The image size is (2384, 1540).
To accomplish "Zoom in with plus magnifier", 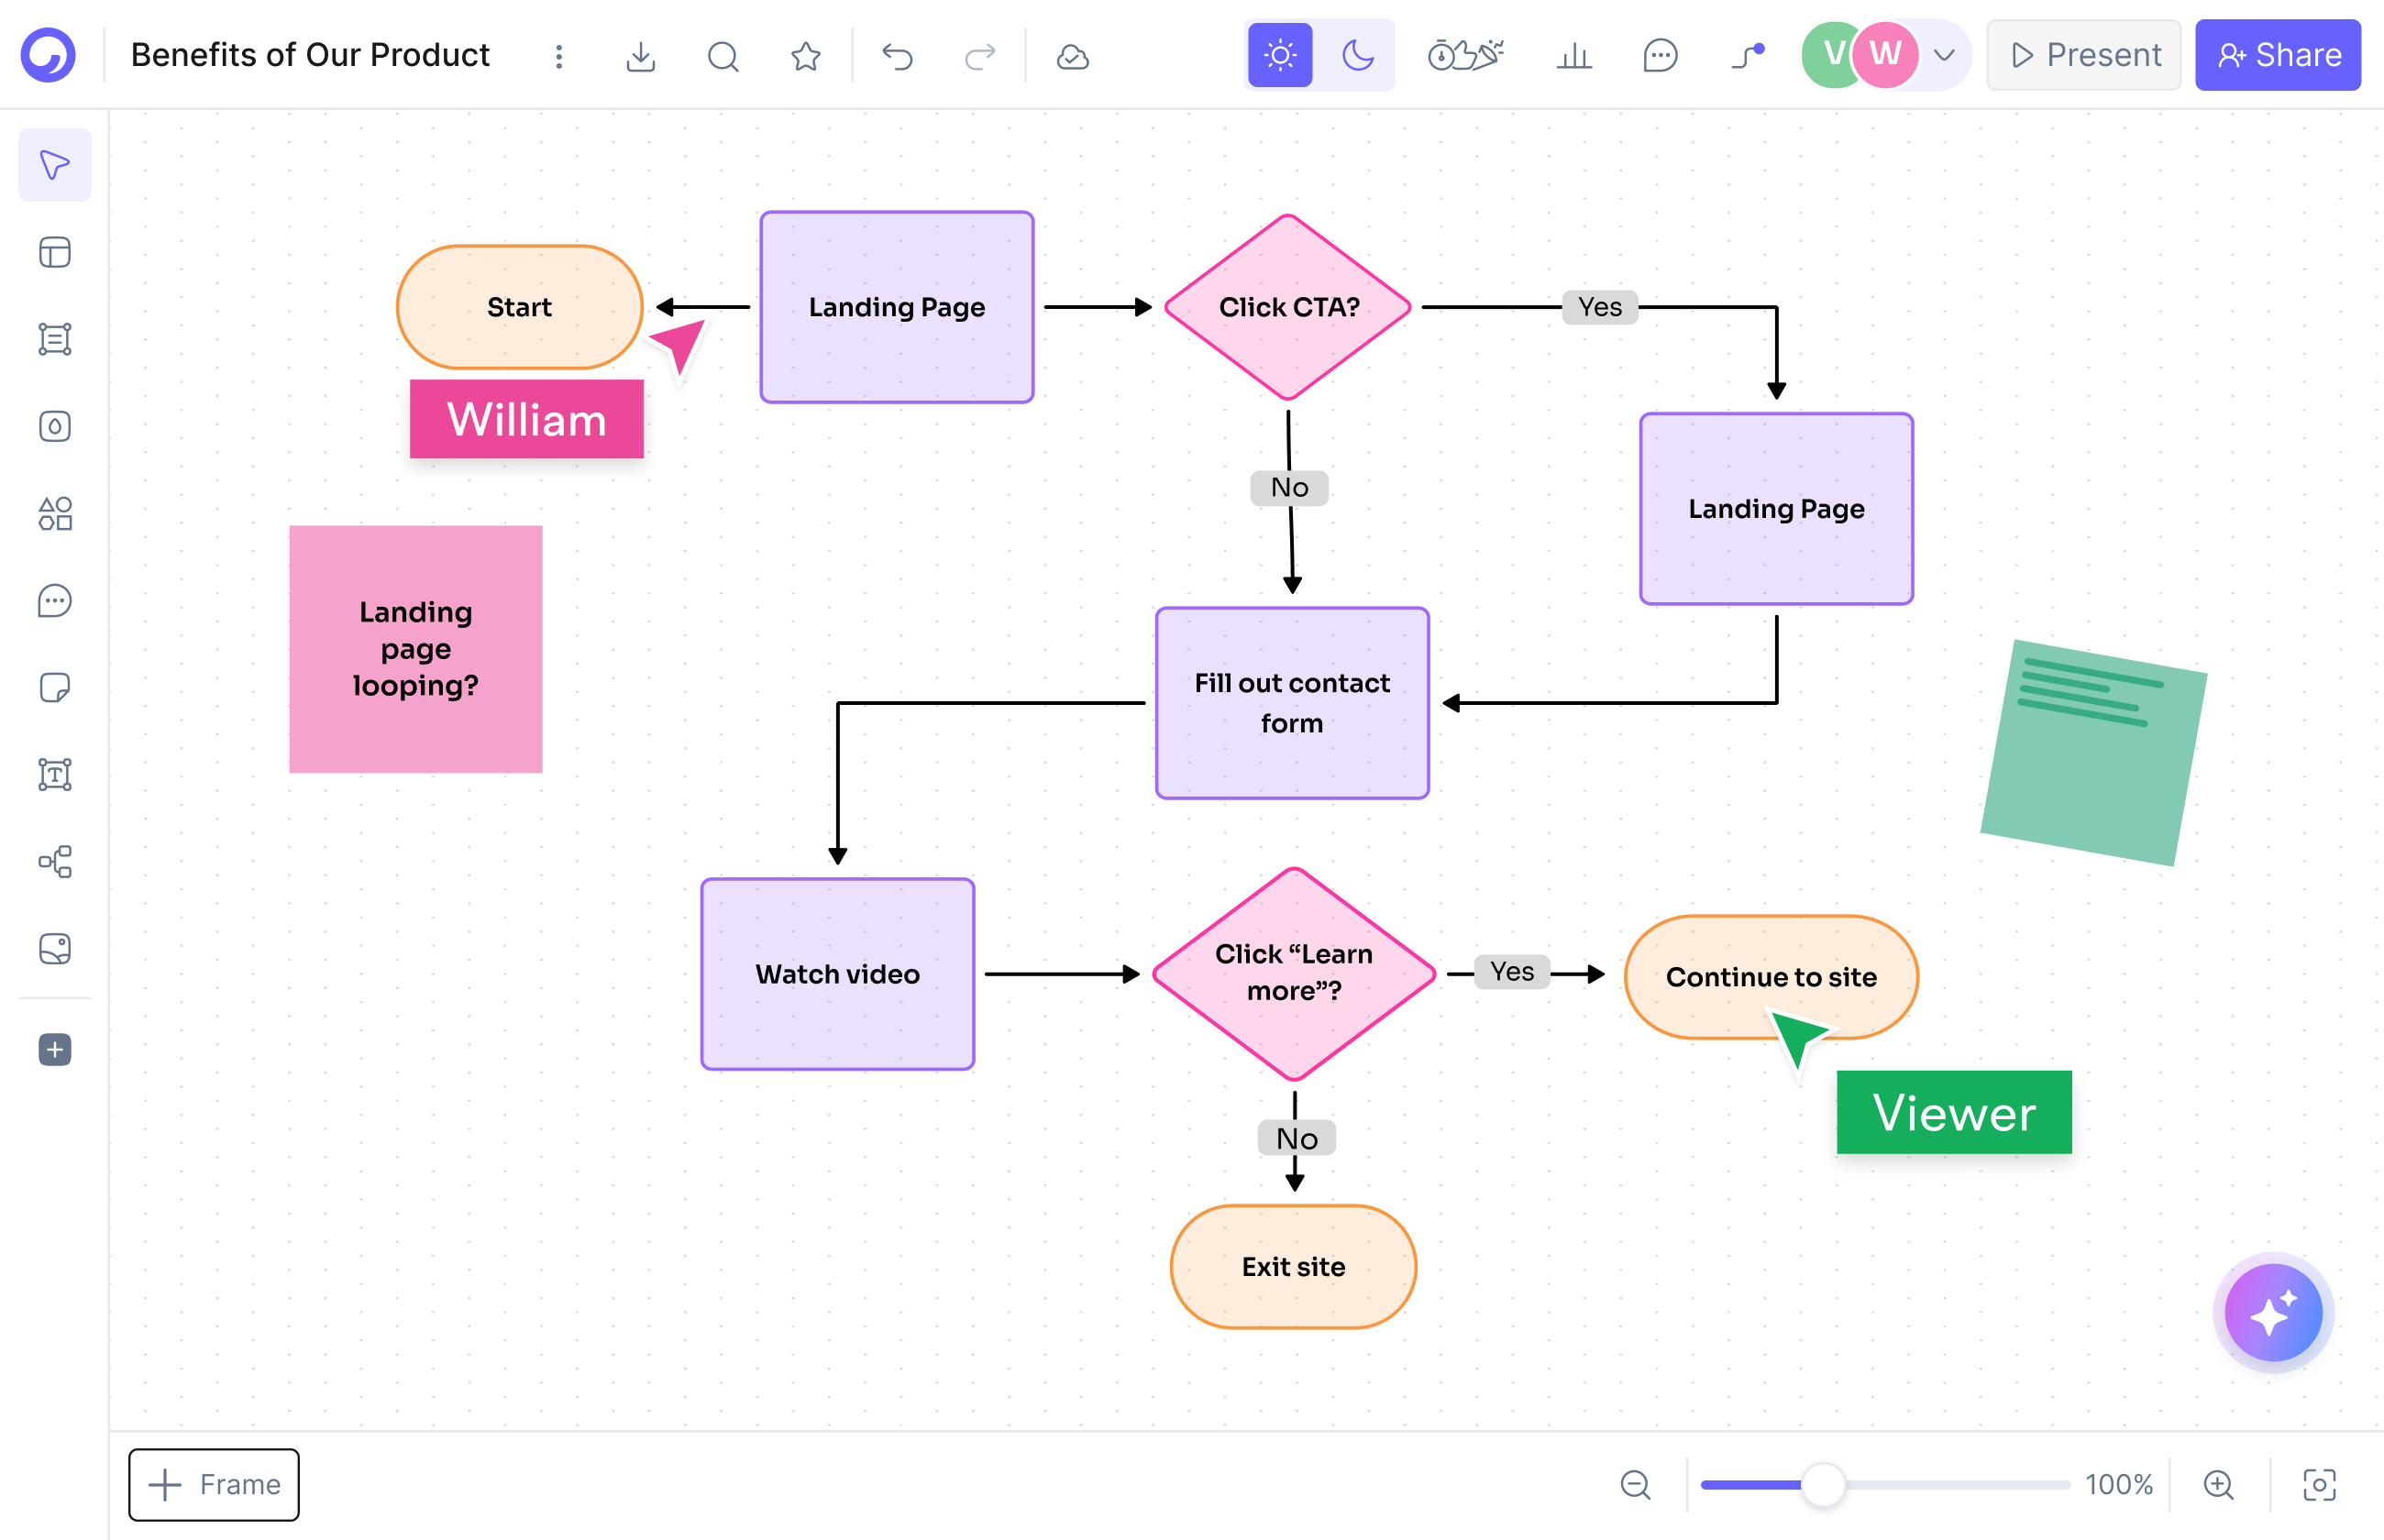I will click(2218, 1485).
